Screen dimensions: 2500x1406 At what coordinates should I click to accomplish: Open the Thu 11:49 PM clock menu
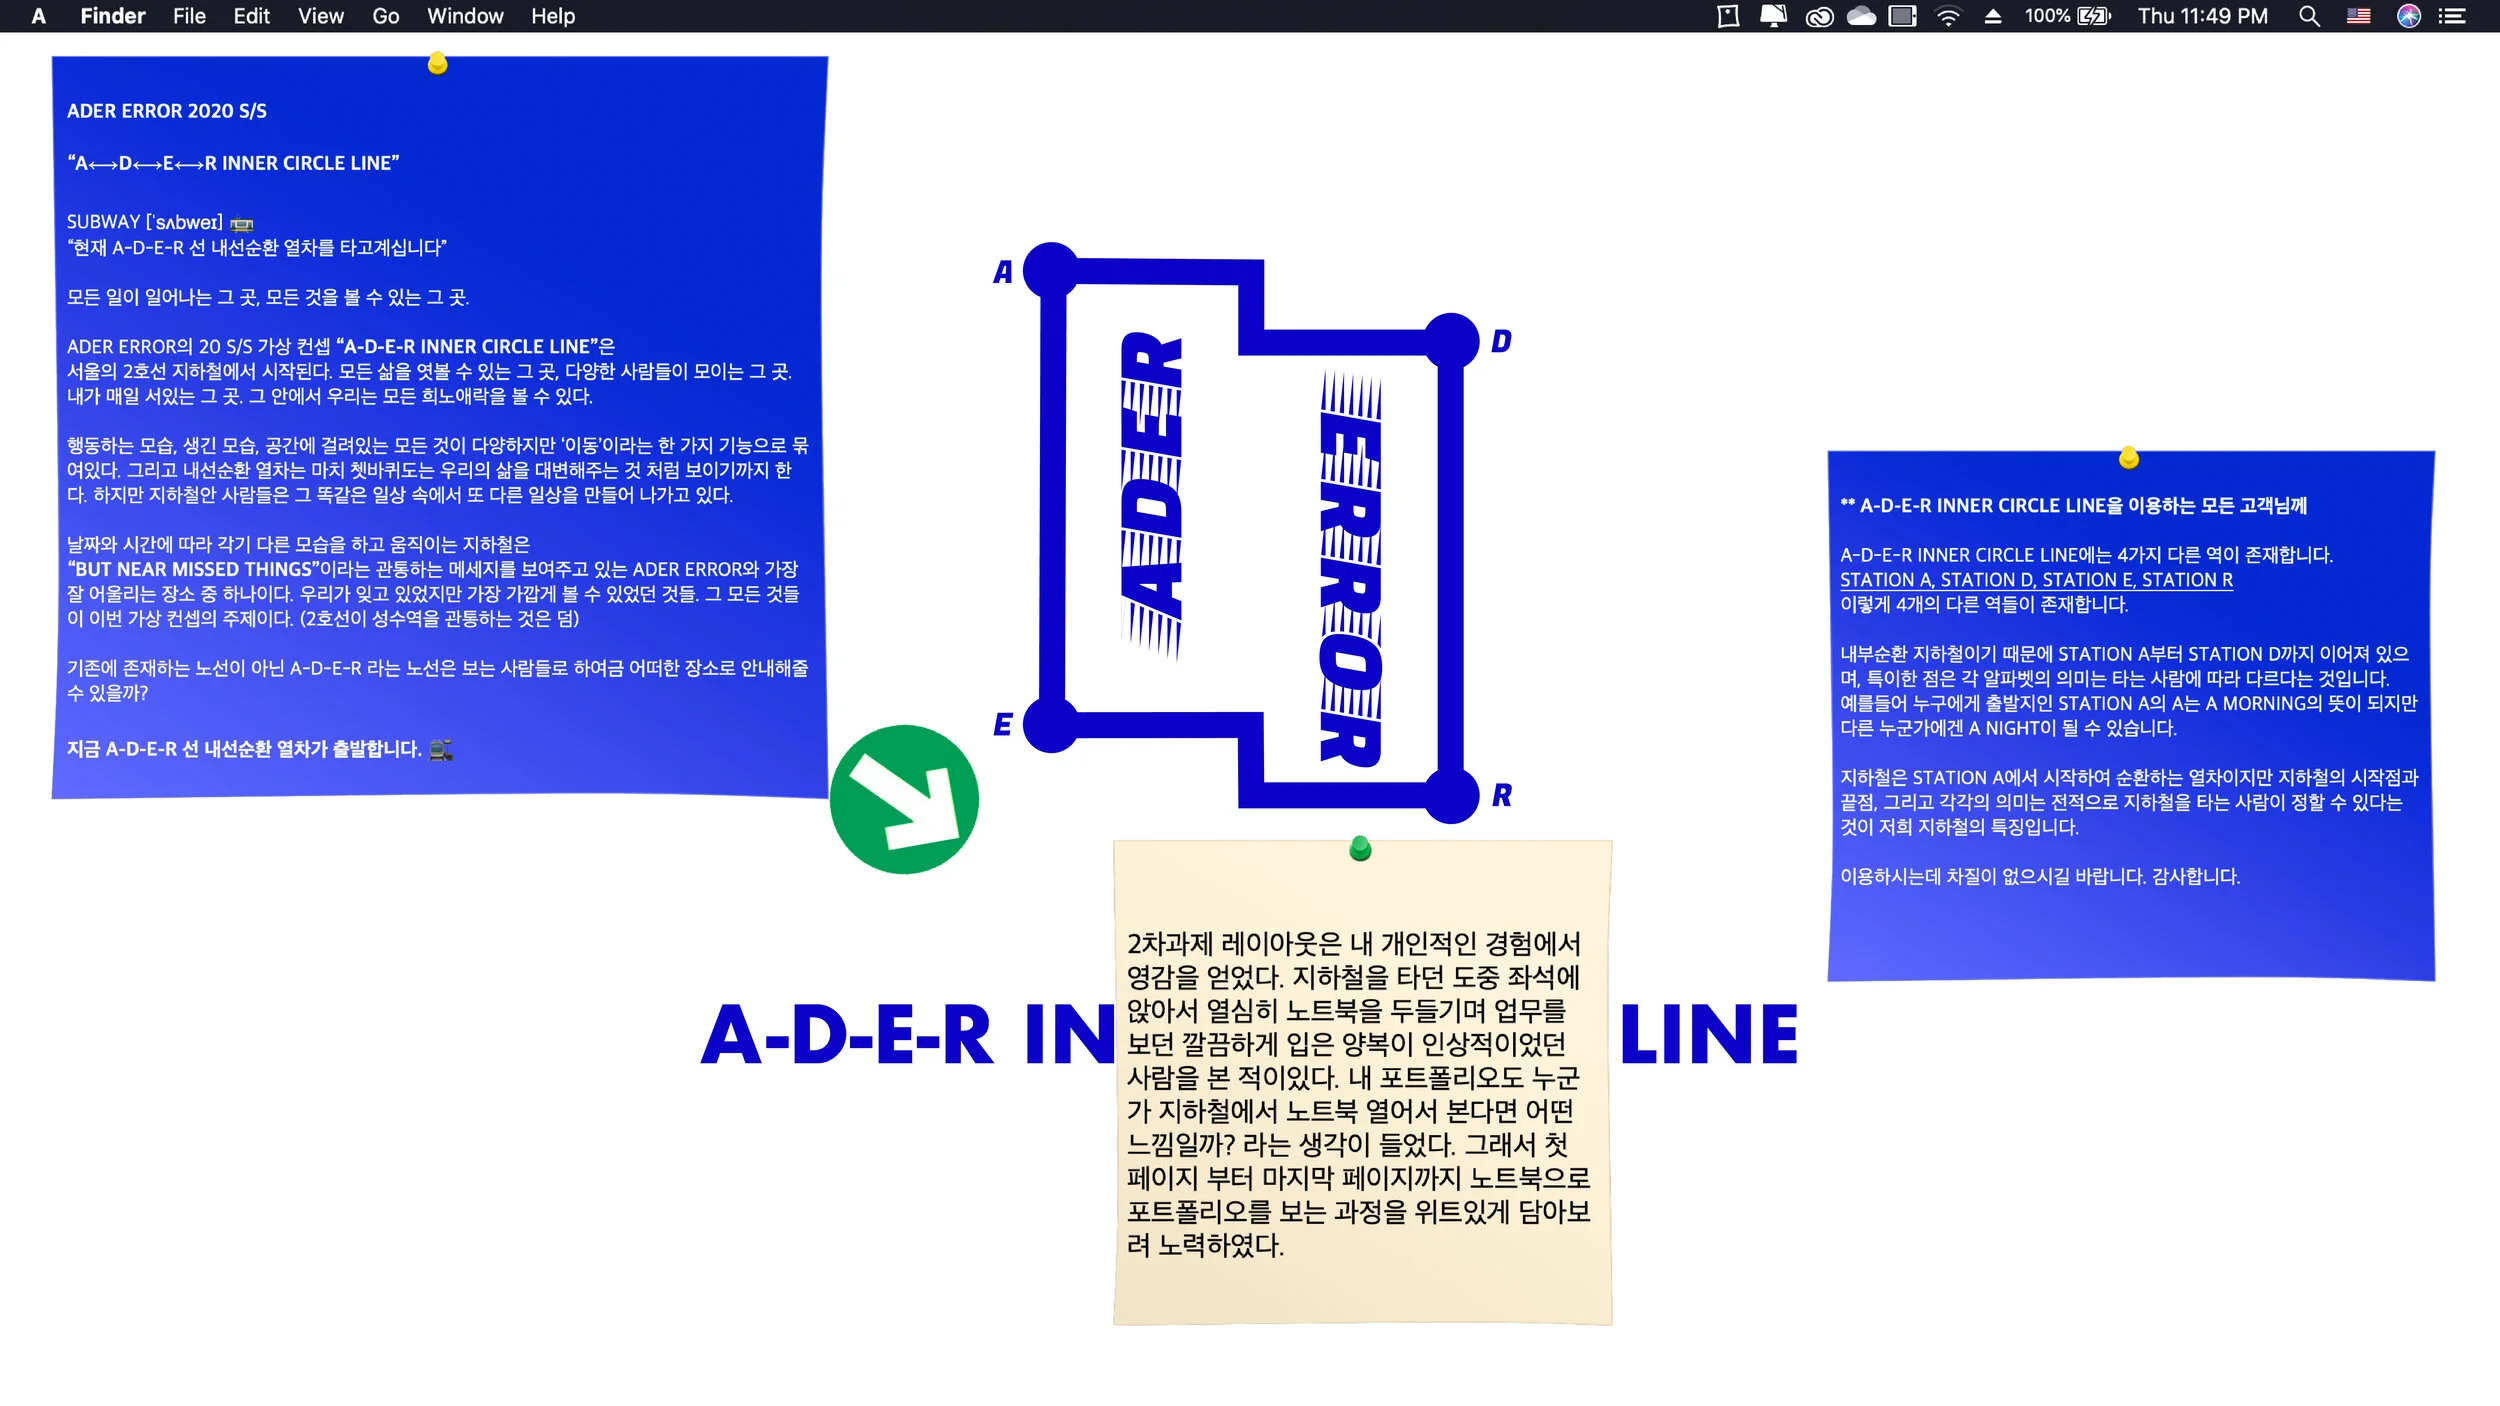click(2202, 16)
